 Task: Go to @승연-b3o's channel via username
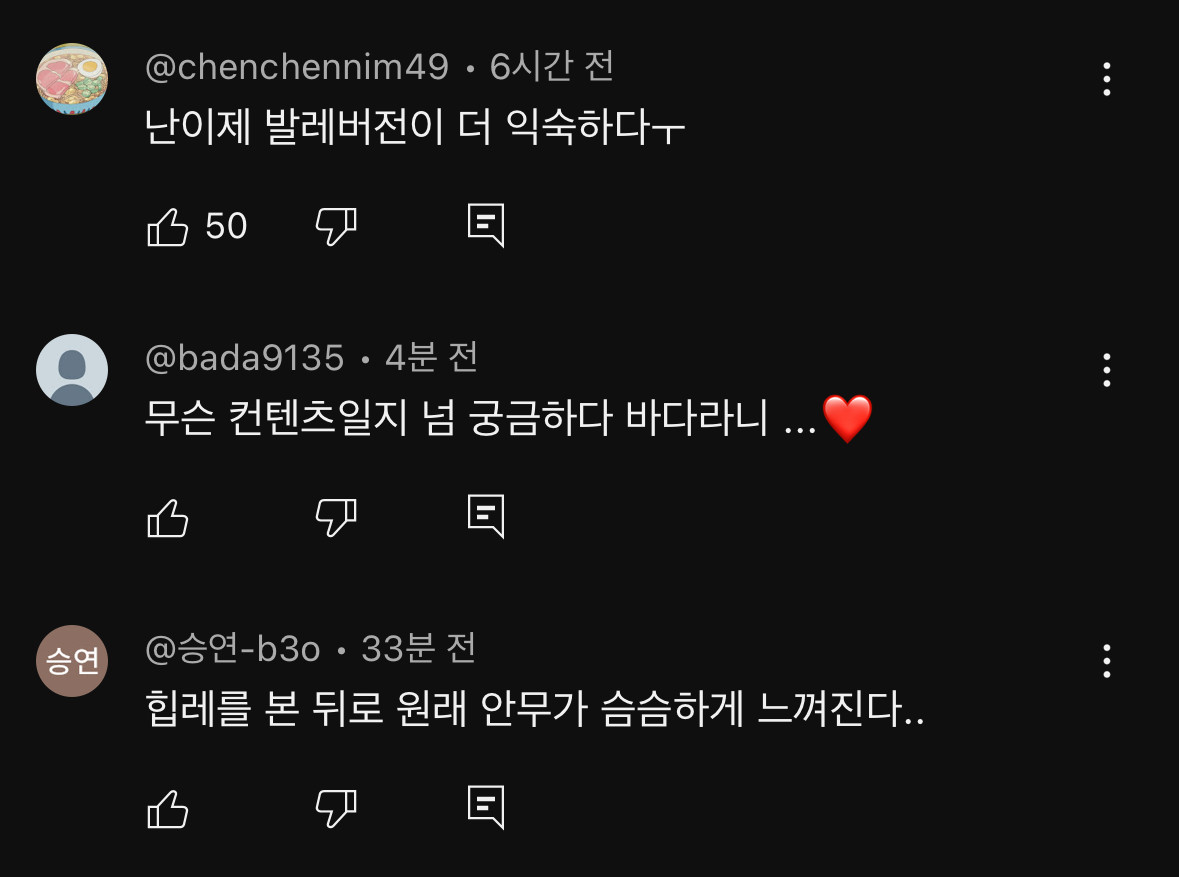click(233, 650)
